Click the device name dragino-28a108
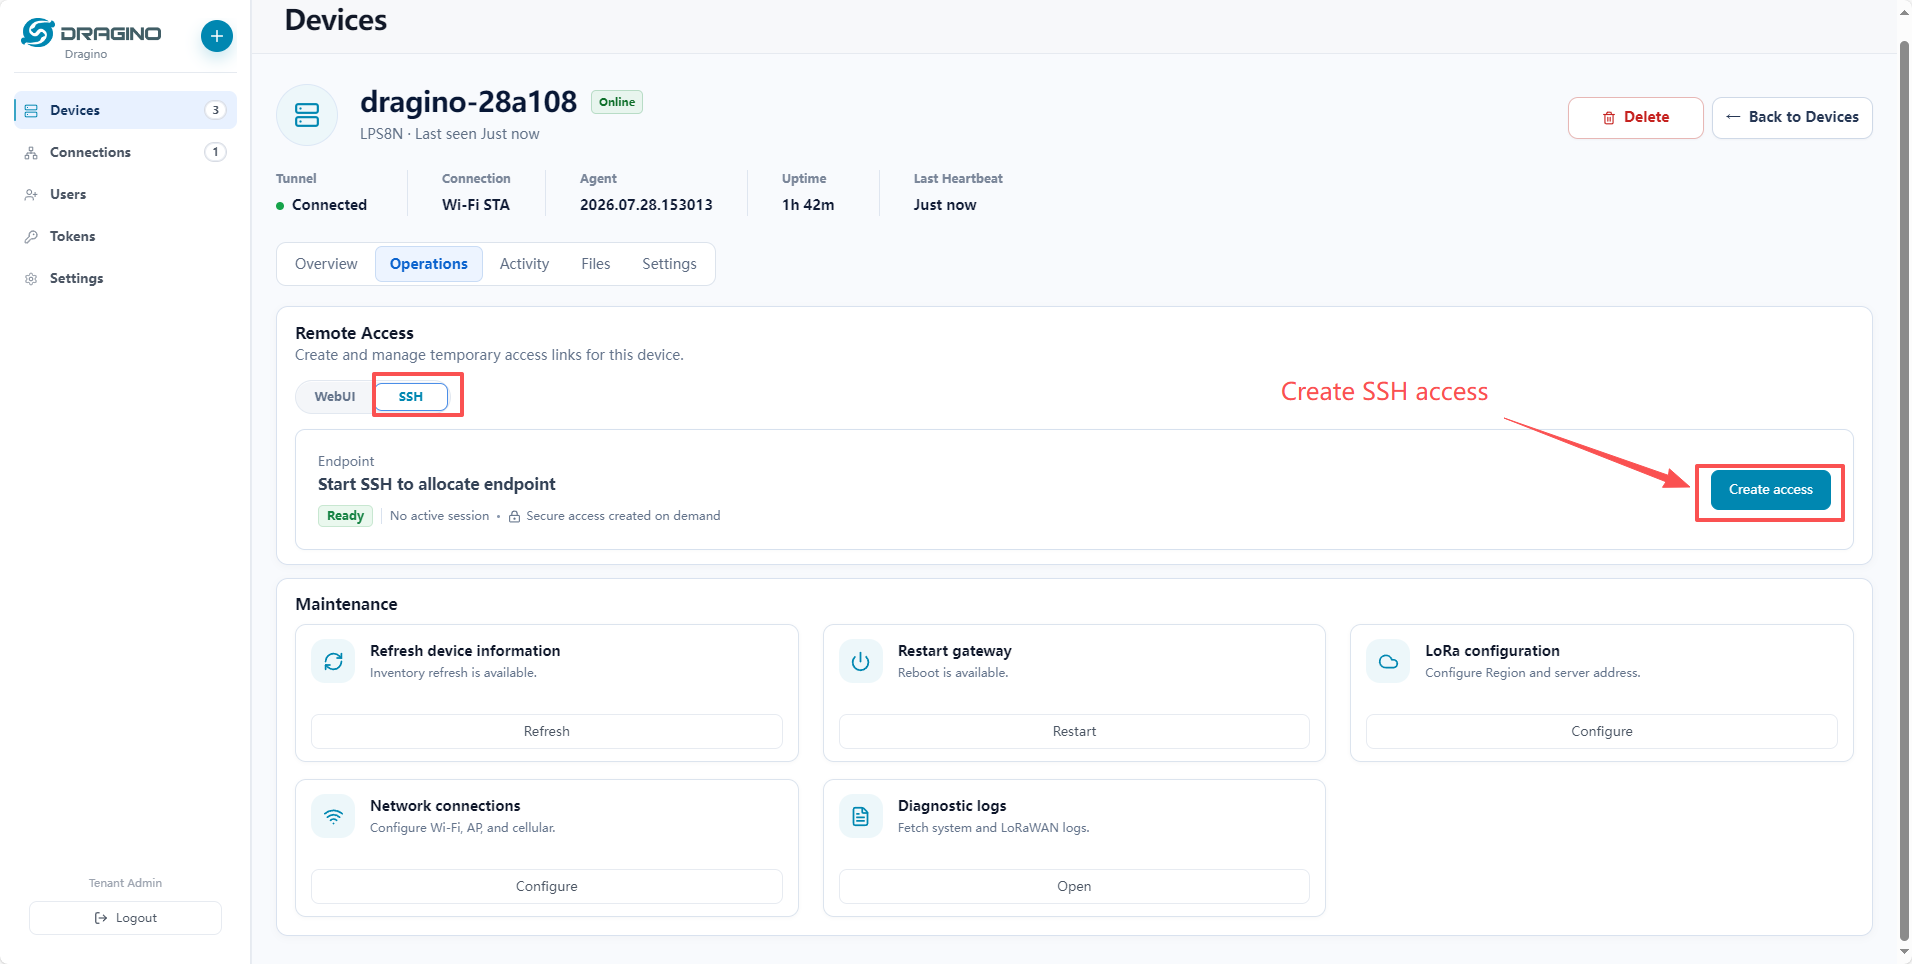 coord(468,102)
